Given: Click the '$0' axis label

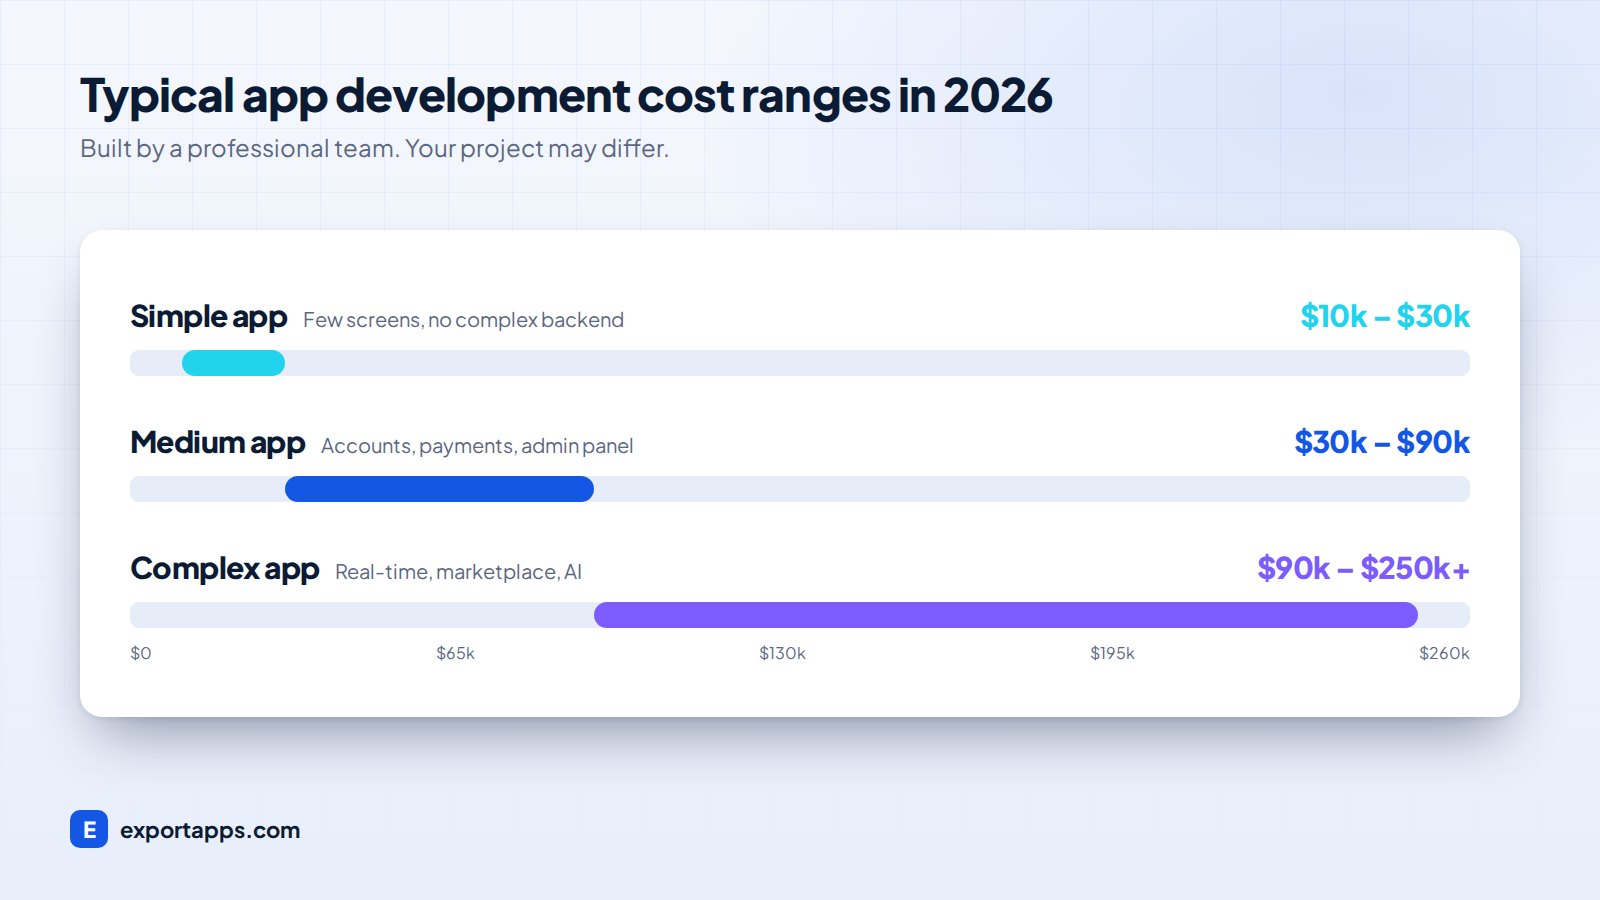Looking at the screenshot, I should [x=141, y=653].
